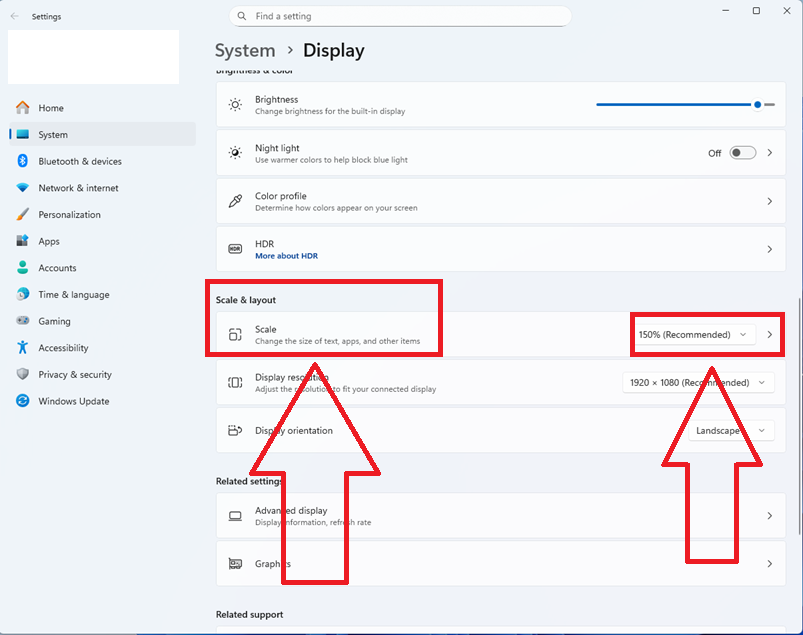
Task: Click System in the breadcrumb
Action: [x=245, y=51]
